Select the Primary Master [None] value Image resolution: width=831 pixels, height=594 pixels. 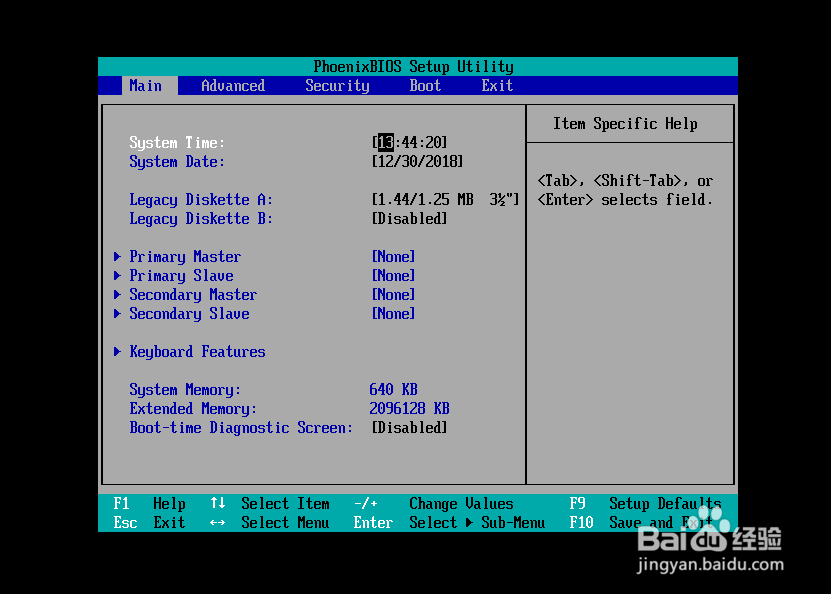click(393, 256)
